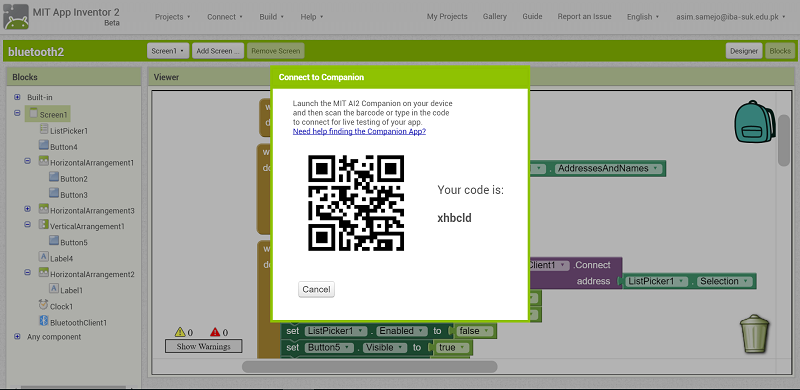This screenshot has width=800, height=390.
Task: Click the MIT App Inventor android logo
Action: click(x=16, y=16)
